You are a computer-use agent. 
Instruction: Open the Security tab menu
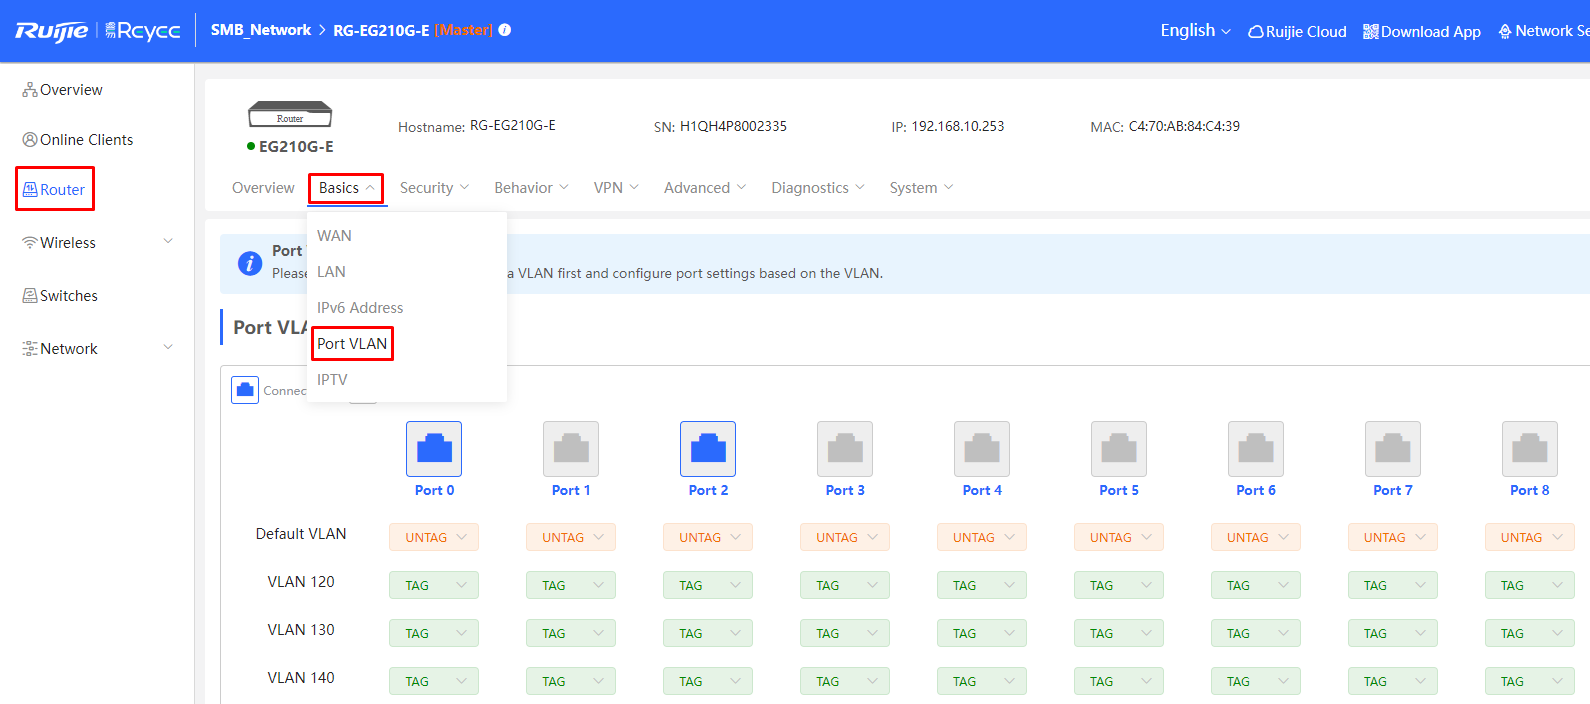[x=434, y=188]
